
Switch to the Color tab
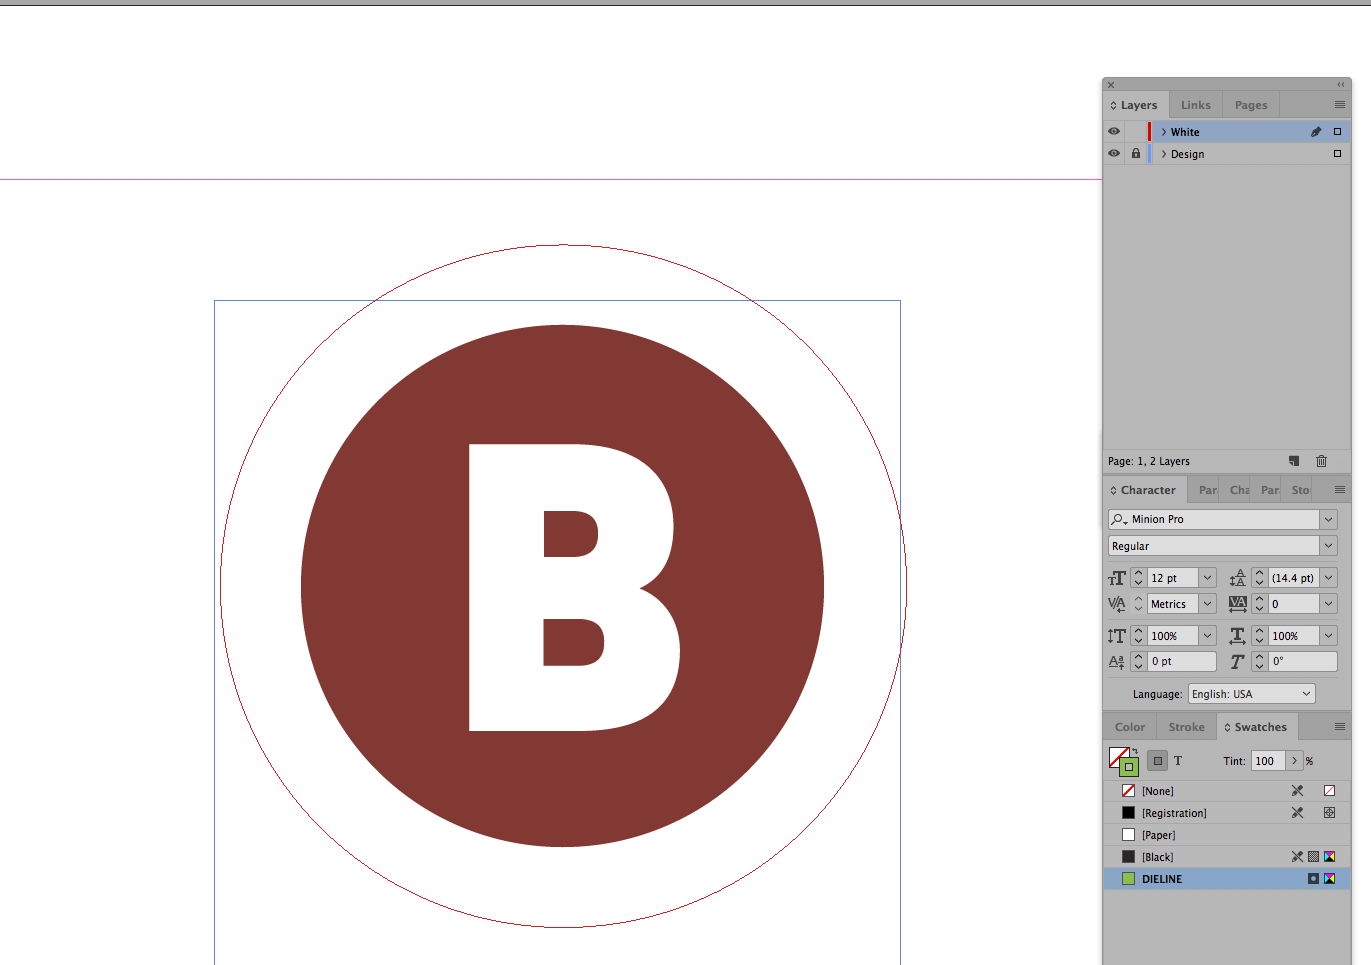1130,727
